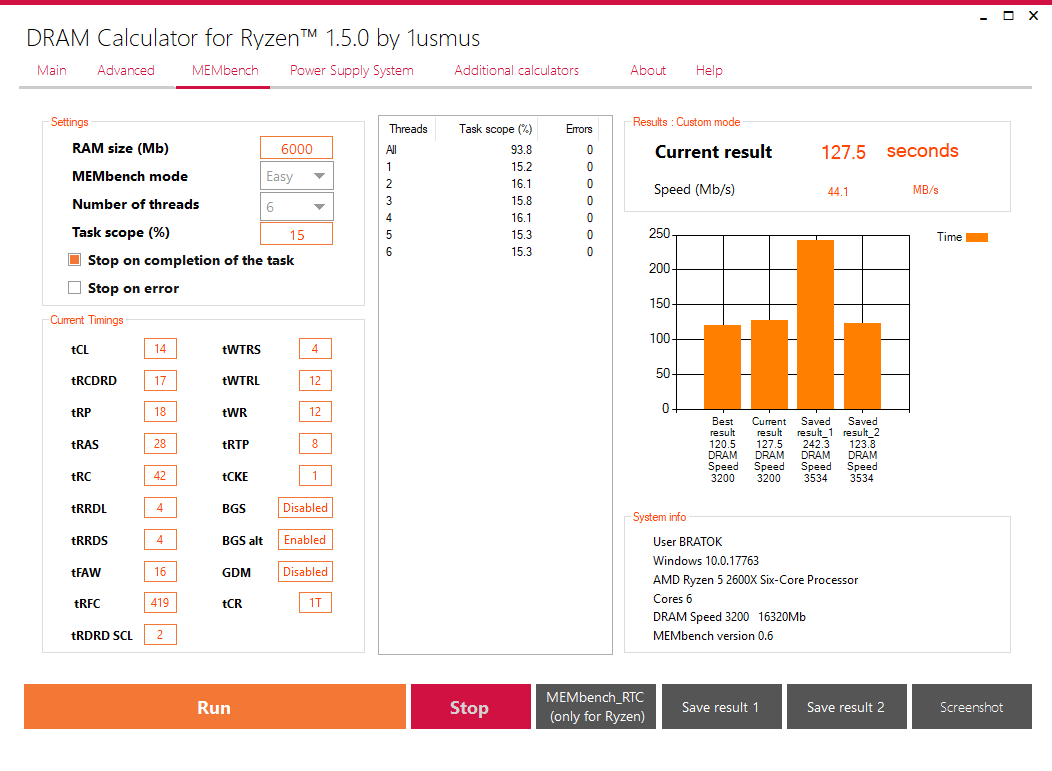The height and width of the screenshot is (771, 1052).
Task: Click the tRFC value 419
Action: (160, 603)
